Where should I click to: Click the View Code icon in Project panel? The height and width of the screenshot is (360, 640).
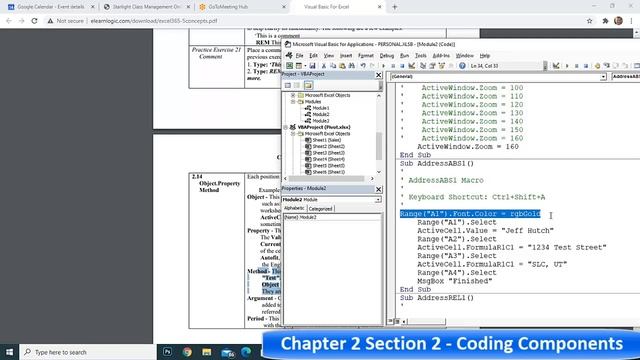pyautogui.click(x=288, y=85)
